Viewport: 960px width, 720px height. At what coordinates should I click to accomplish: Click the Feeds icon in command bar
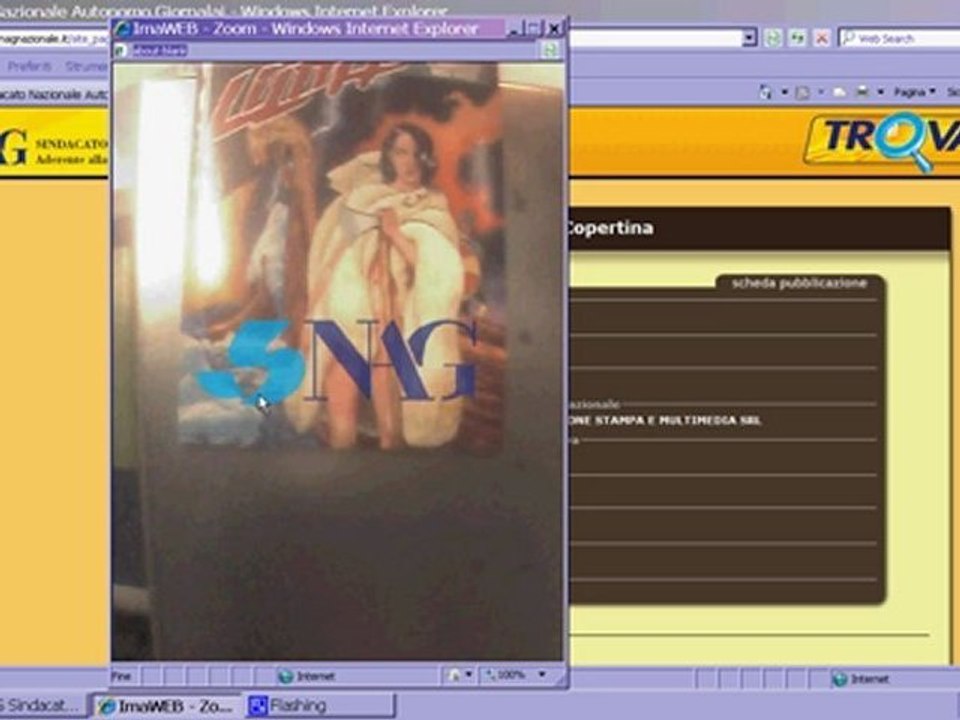[803, 92]
